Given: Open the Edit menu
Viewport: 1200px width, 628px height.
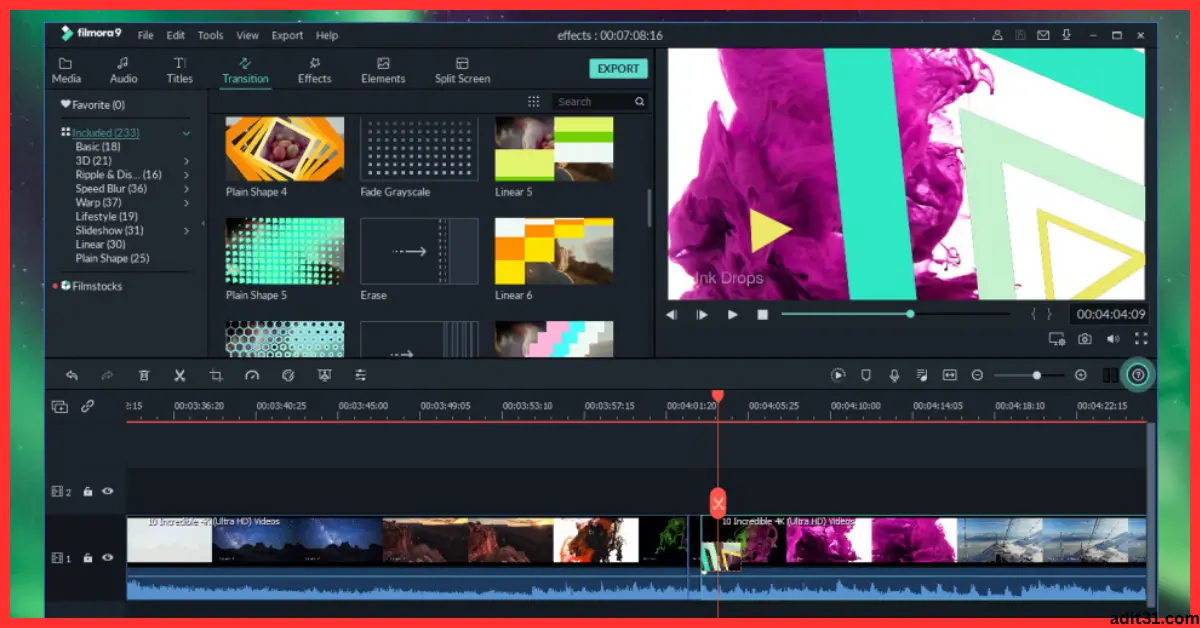Looking at the screenshot, I should (x=176, y=35).
